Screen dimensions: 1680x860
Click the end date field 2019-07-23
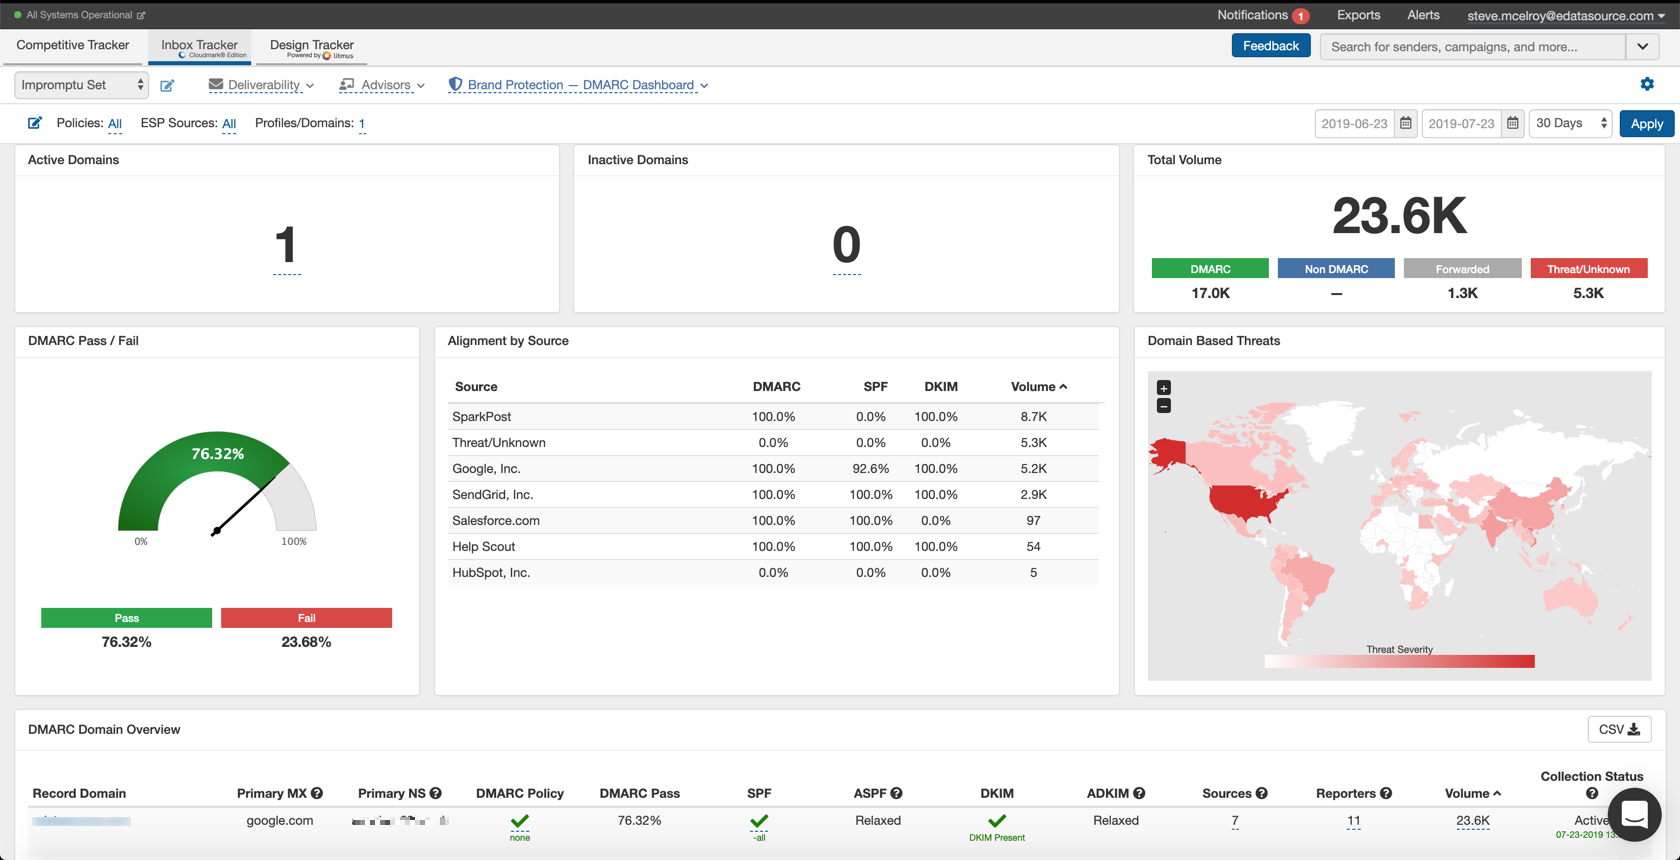(x=1462, y=123)
